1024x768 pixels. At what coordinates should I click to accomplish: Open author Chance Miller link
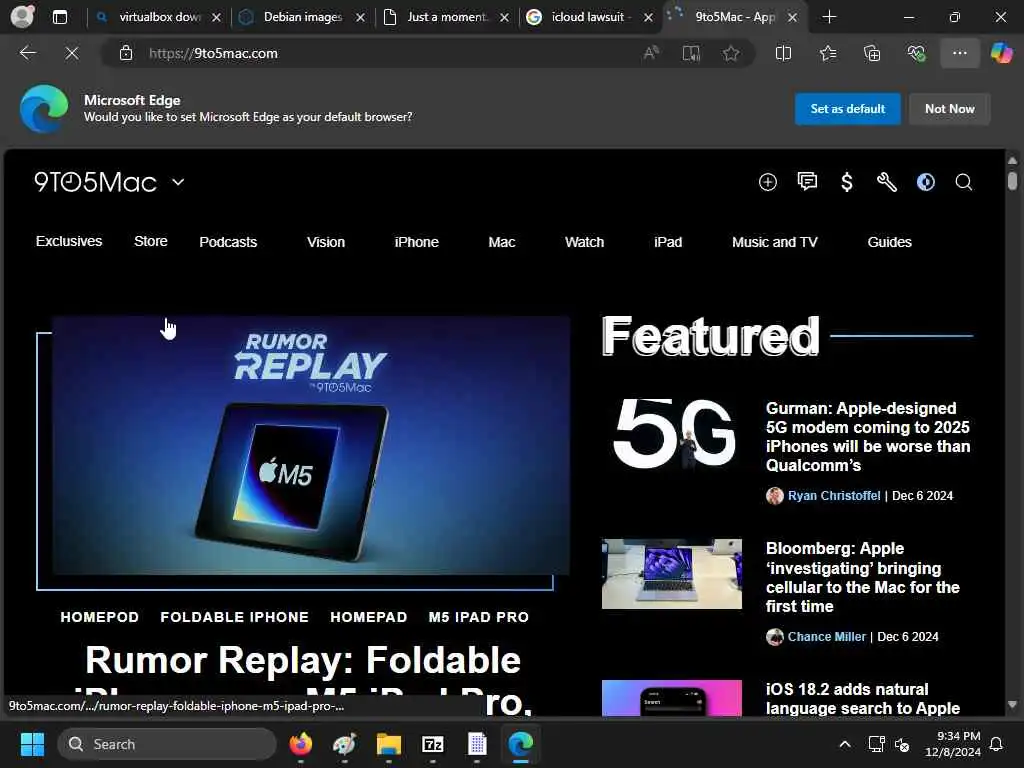point(826,637)
